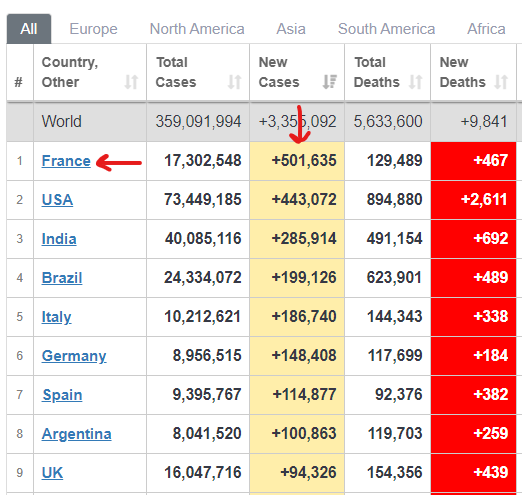522x495 pixels.
Task: Sort table by Country name arrows icon
Action: point(131,82)
